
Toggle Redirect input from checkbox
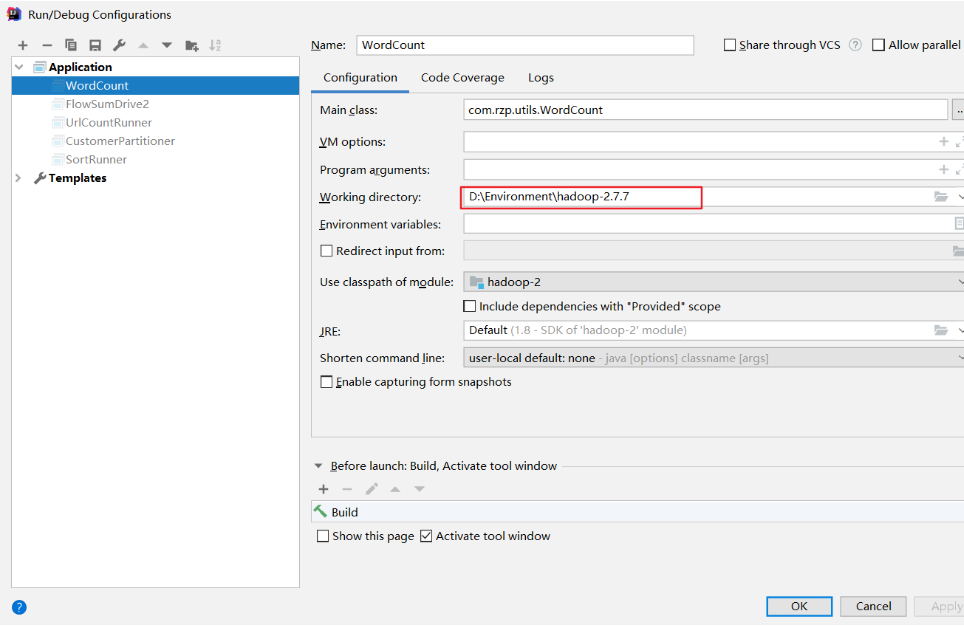326,251
